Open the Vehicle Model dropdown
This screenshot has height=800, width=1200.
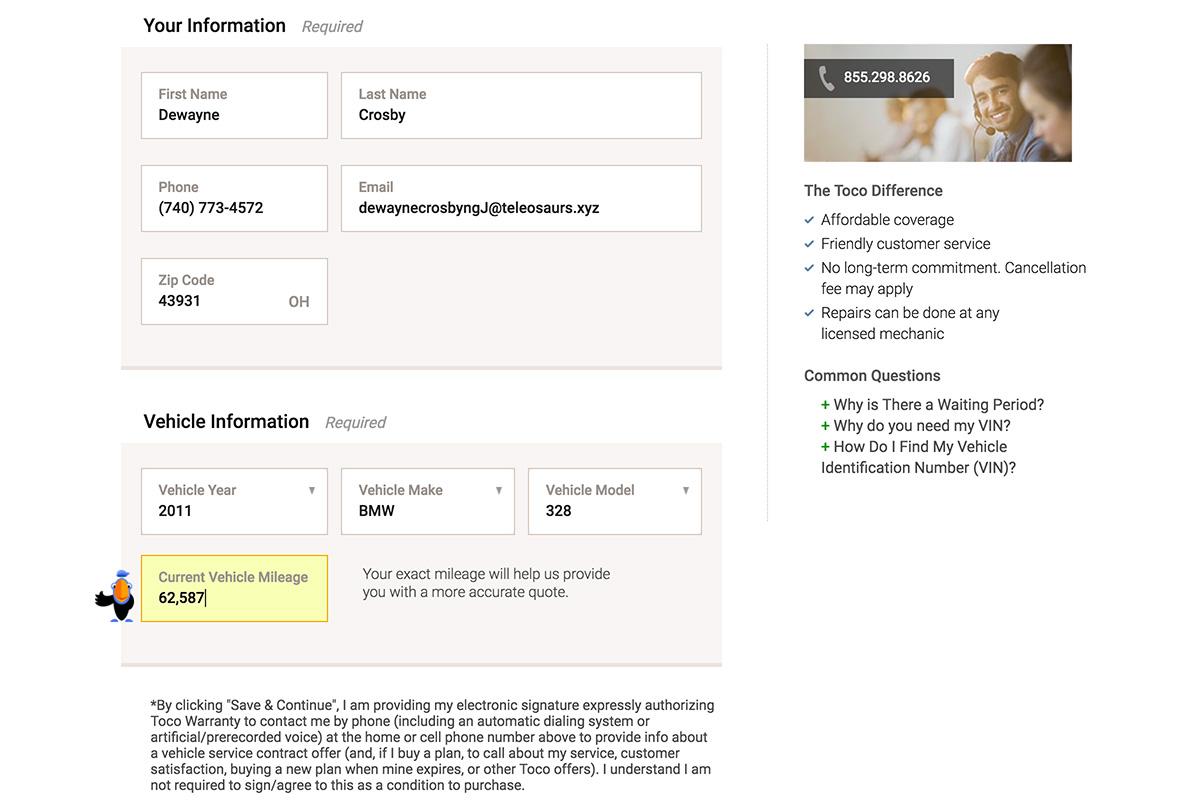pyautogui.click(x=614, y=501)
